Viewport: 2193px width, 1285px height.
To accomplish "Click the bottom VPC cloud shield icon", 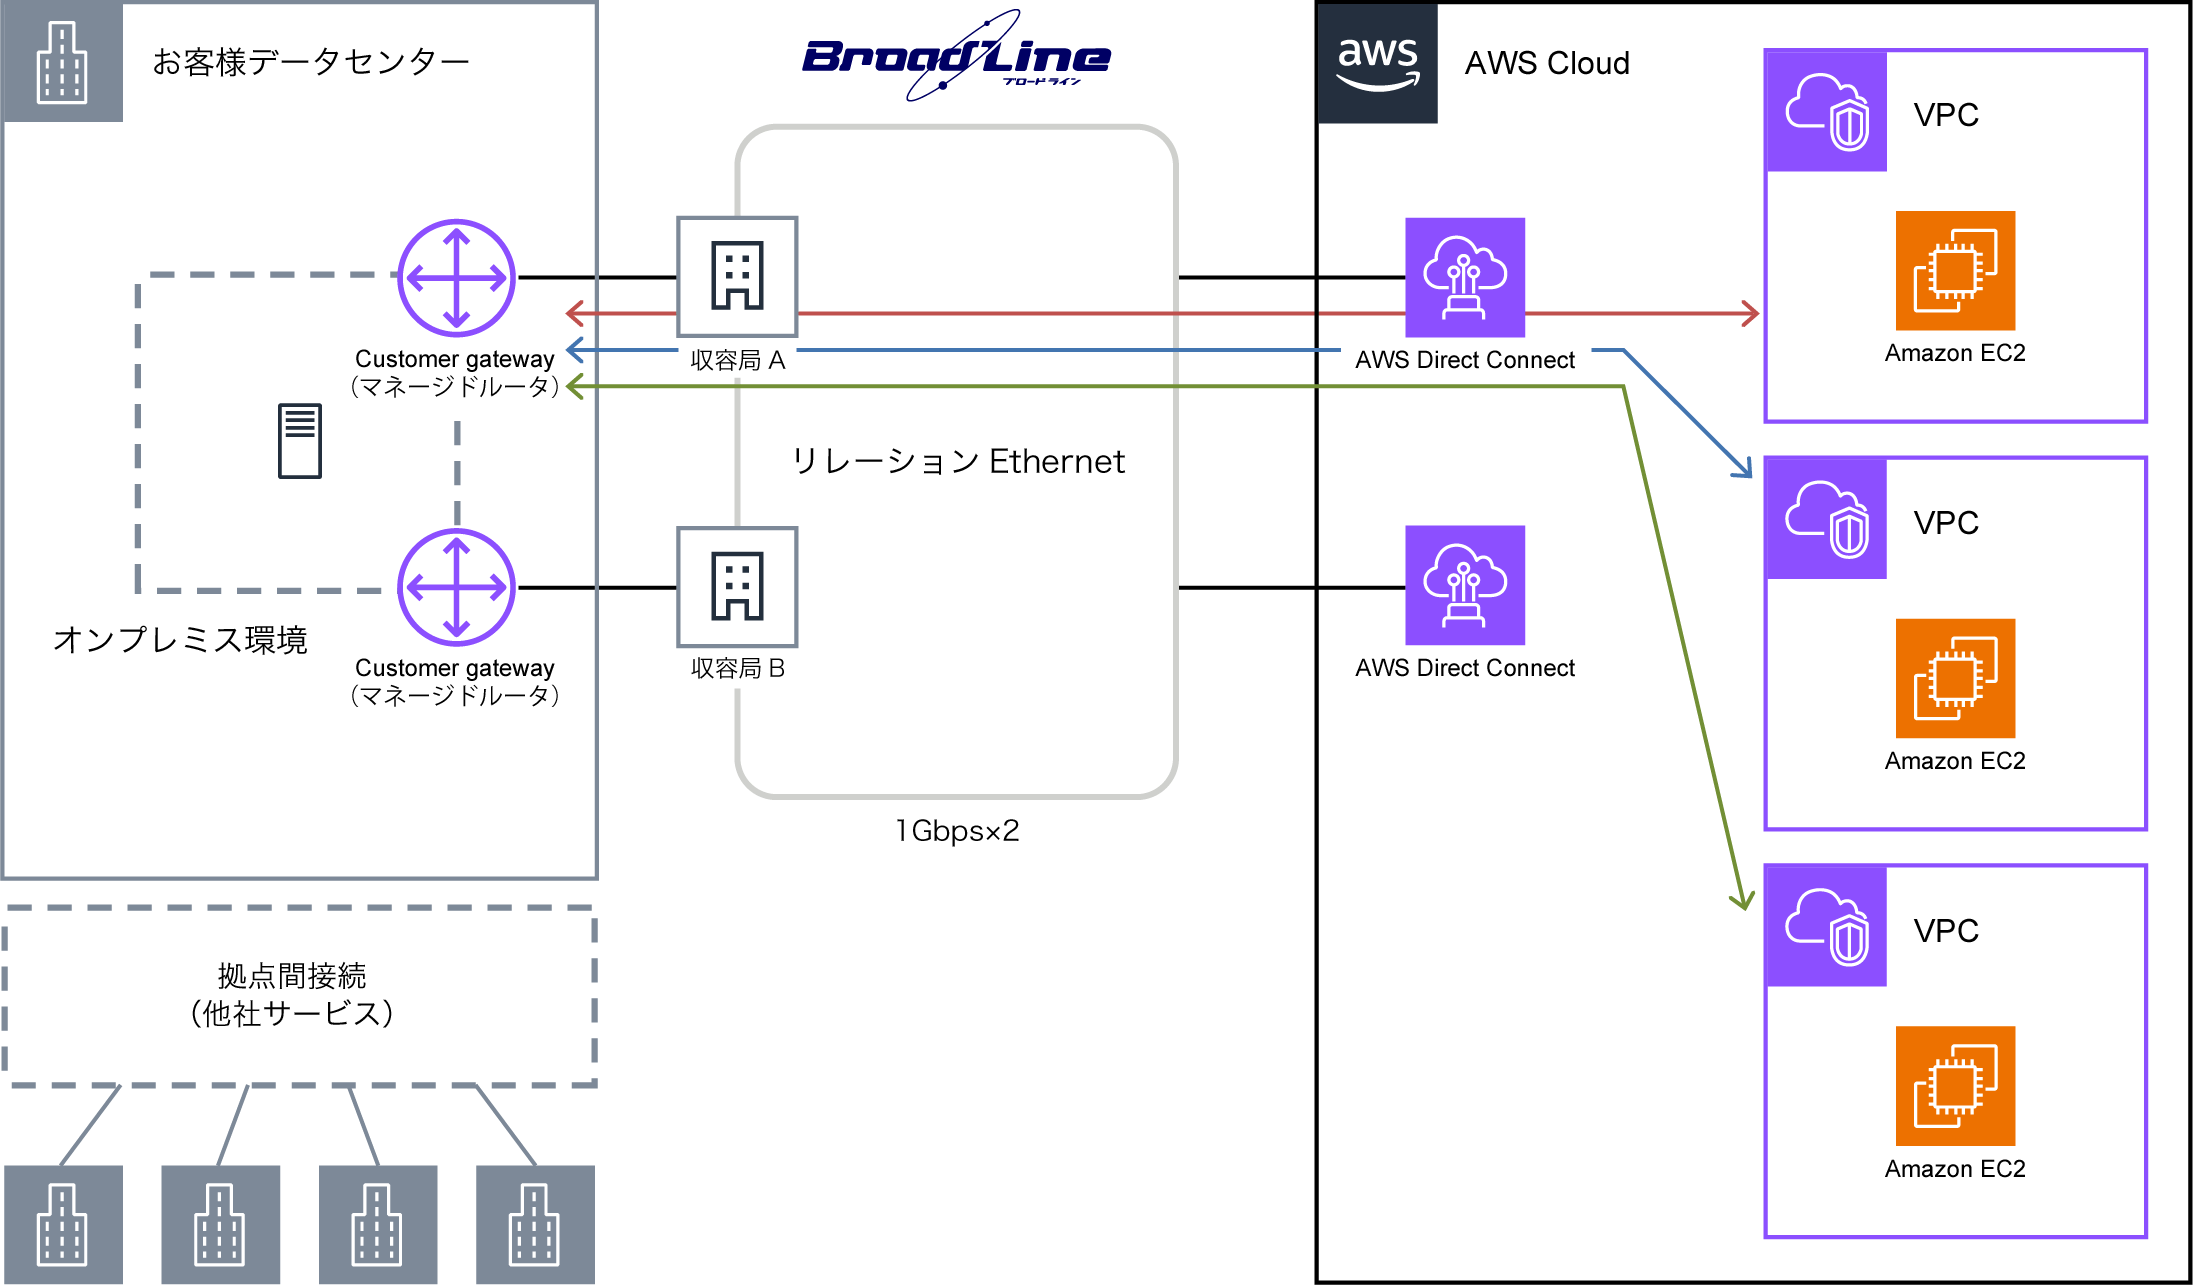I will pyautogui.click(x=1827, y=927).
